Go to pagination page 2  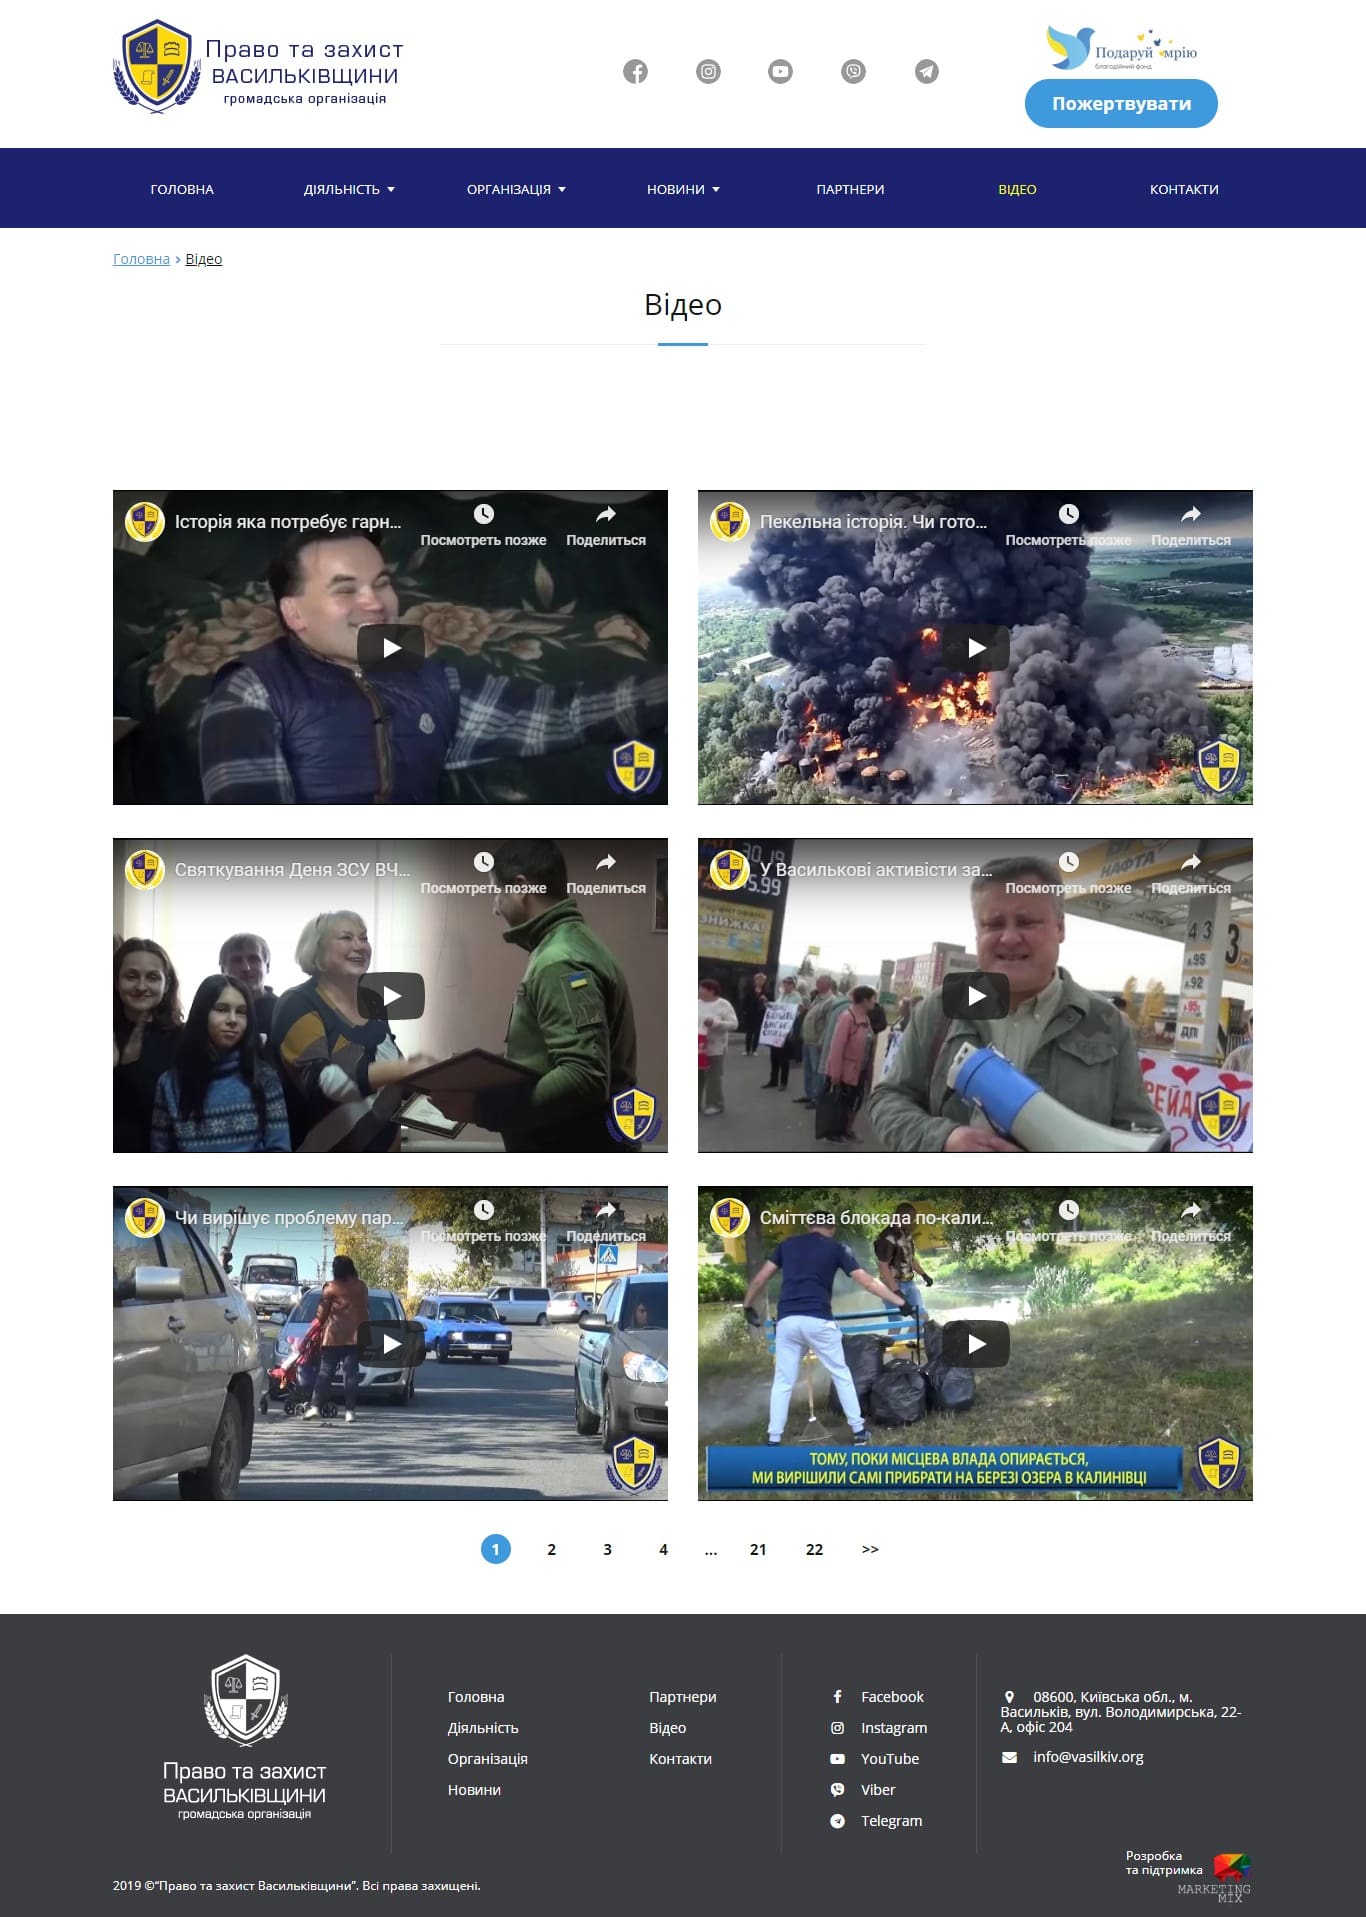551,1549
